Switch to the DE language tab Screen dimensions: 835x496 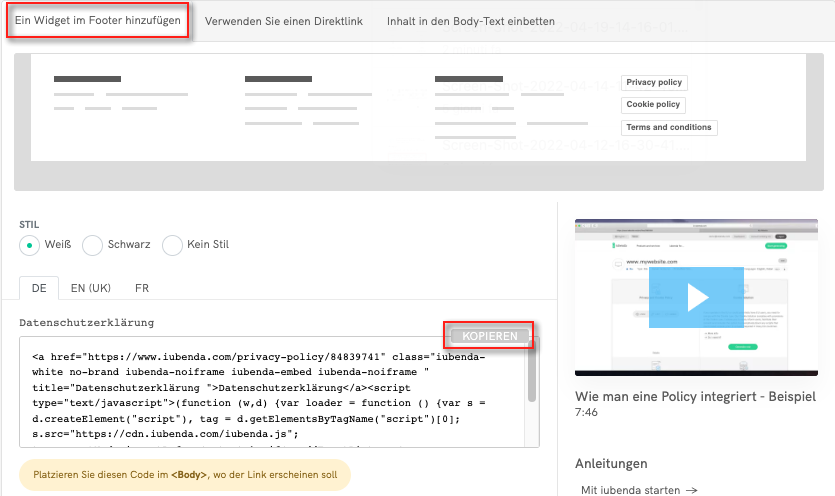tap(39, 287)
